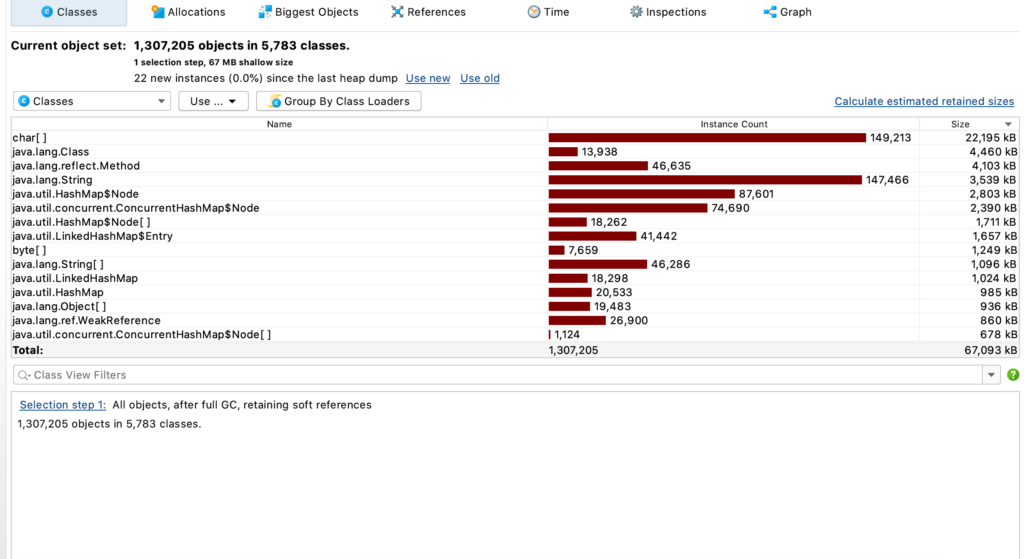Click the Inspections gear icon
Screen dimensions: 1024x559
pyautogui.click(x=636, y=12)
